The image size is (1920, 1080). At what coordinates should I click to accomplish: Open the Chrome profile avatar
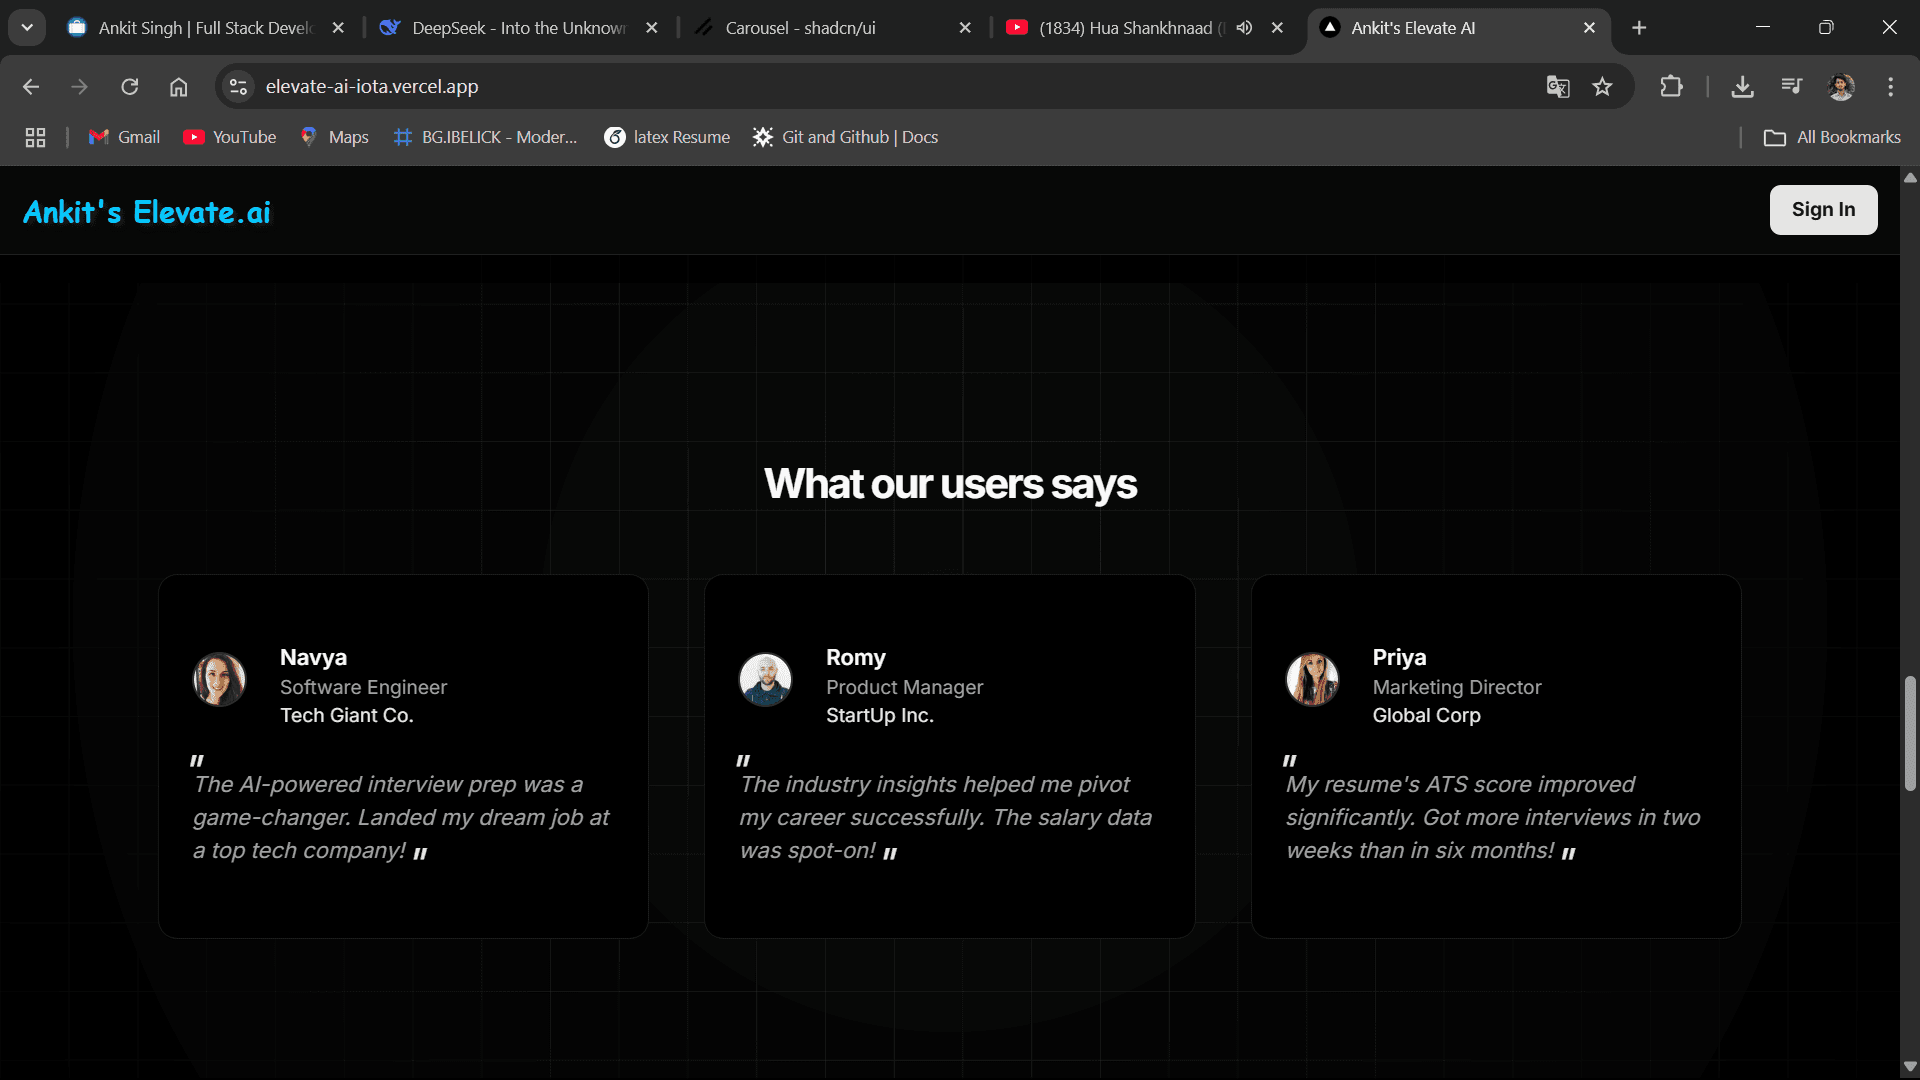(x=1841, y=87)
